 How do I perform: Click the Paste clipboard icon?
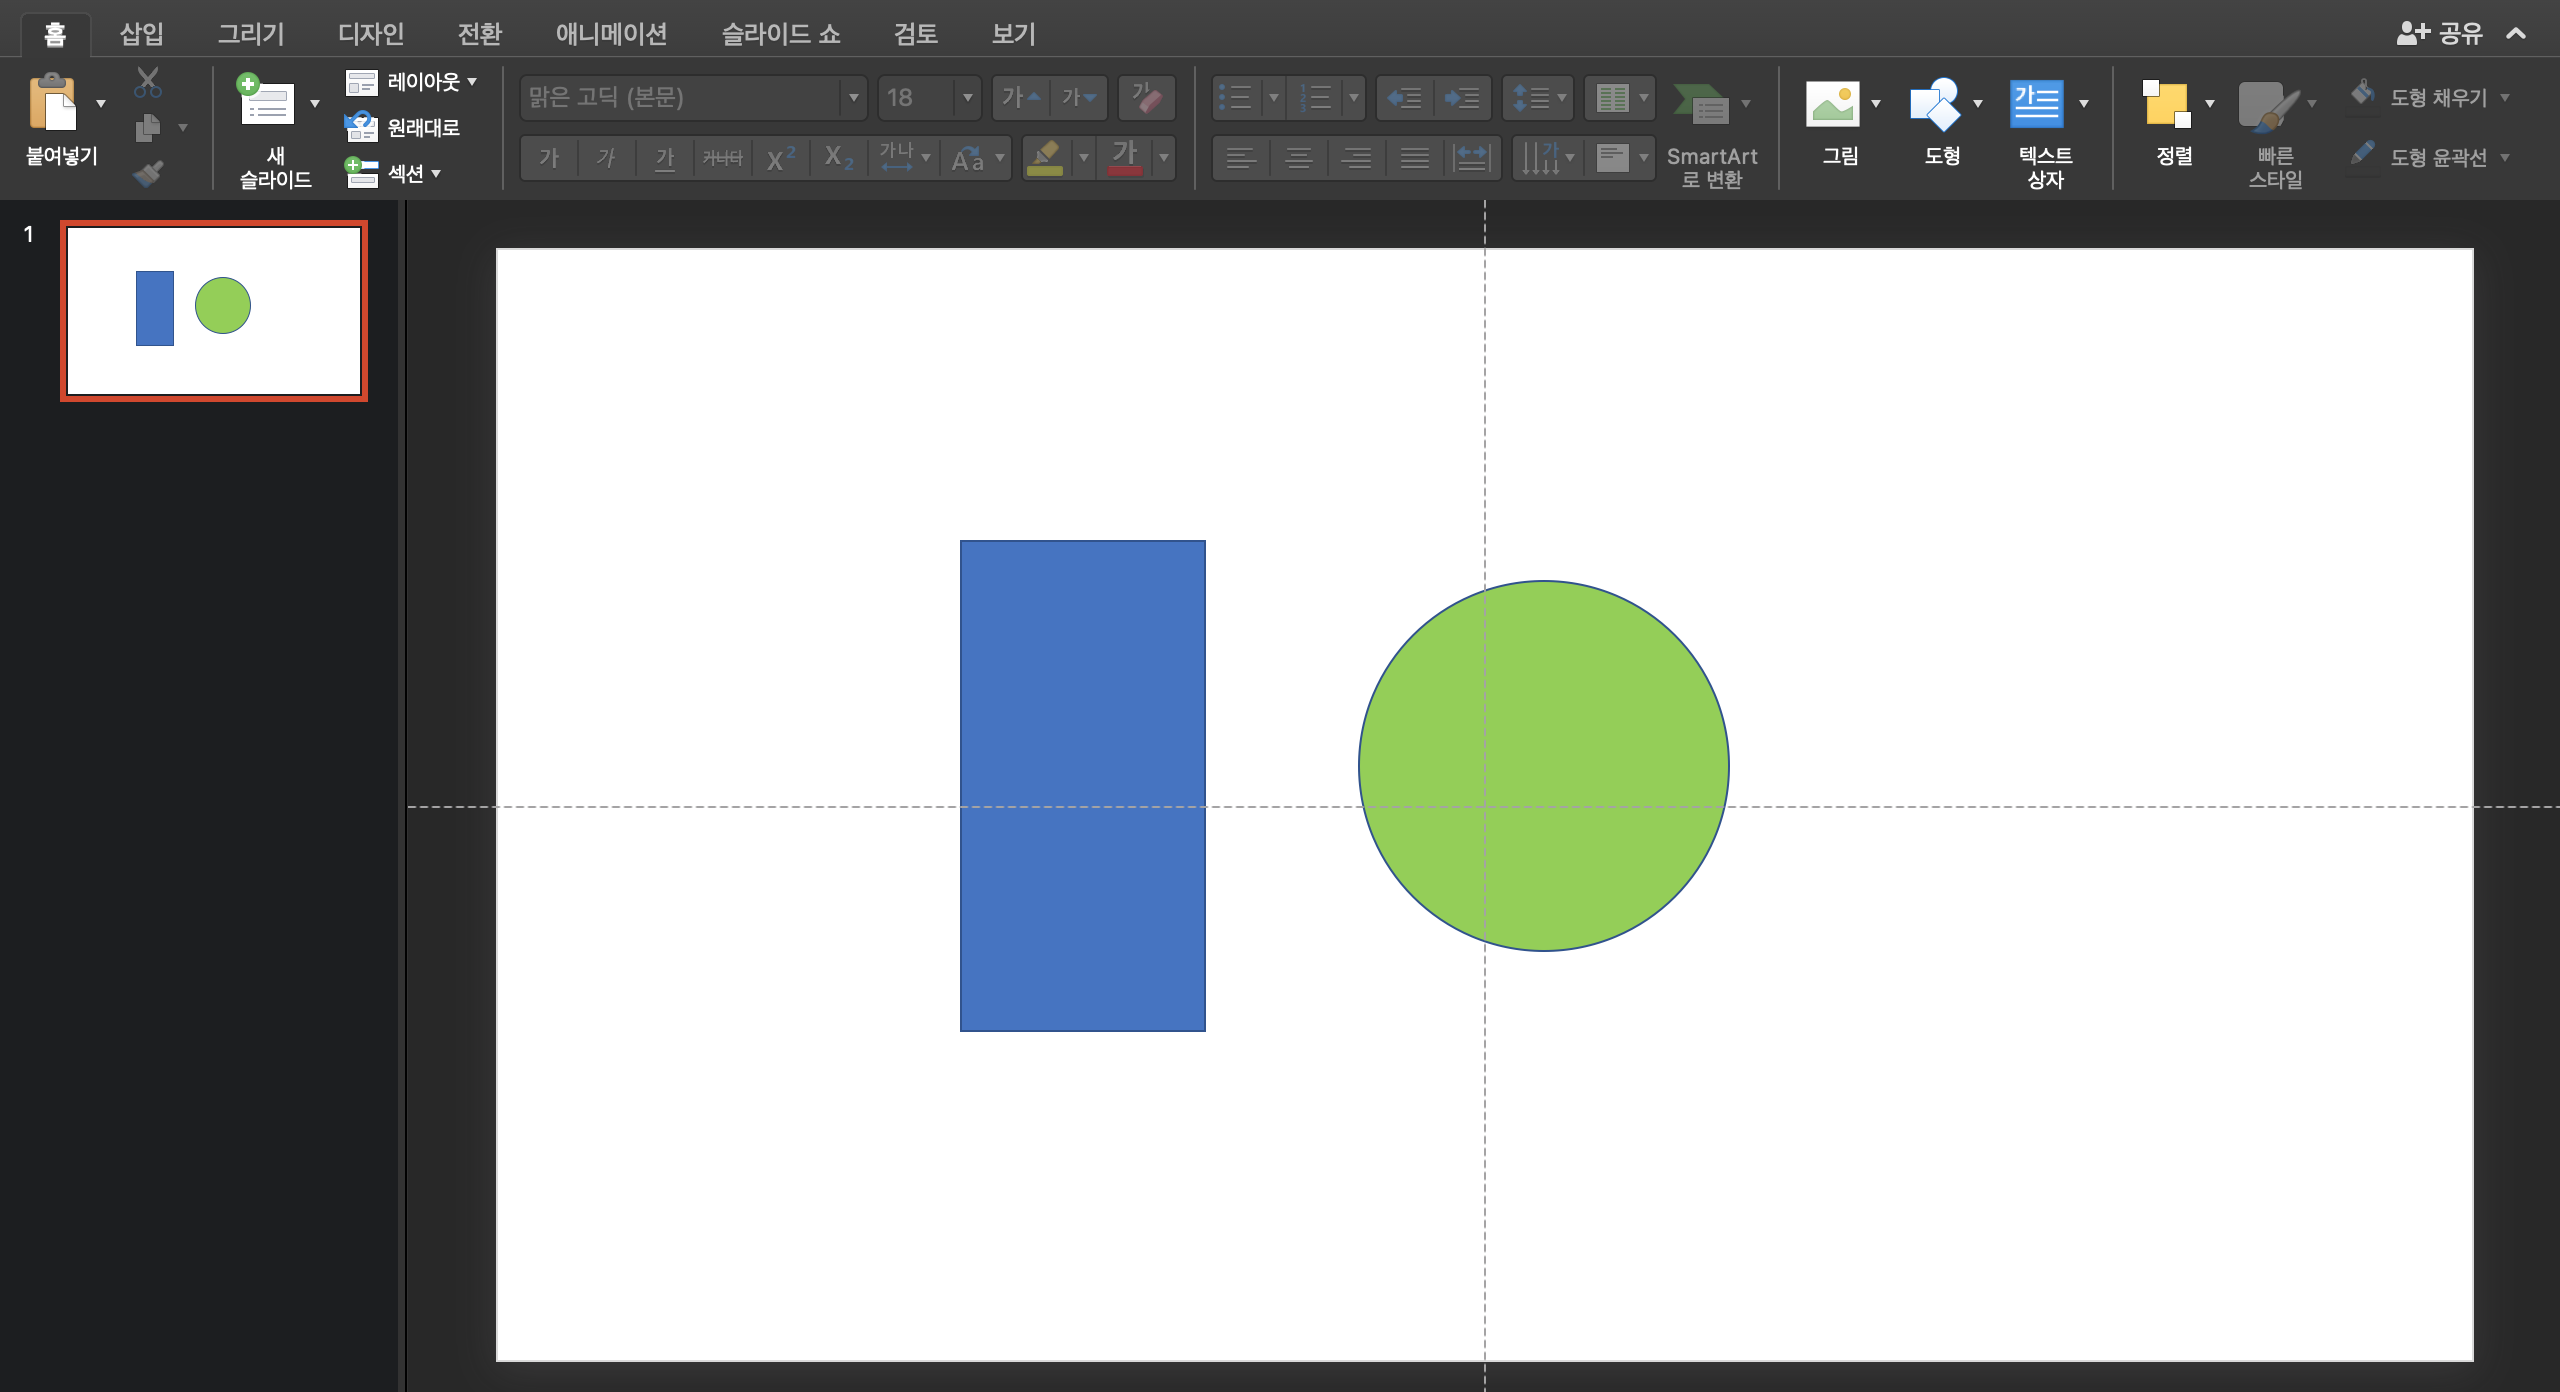pyautogui.click(x=52, y=102)
